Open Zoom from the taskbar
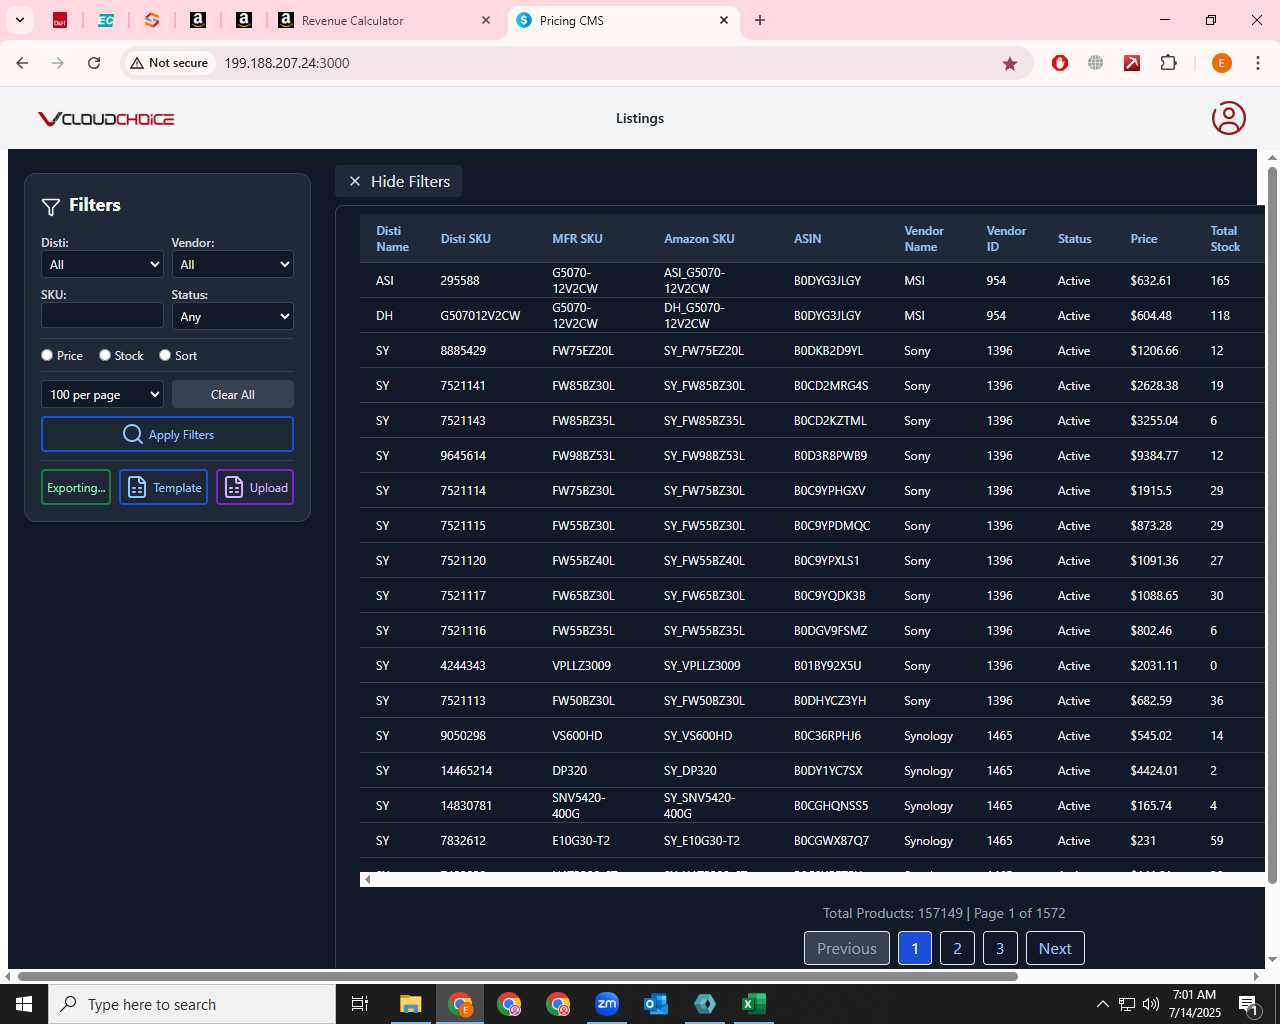1280x1024 pixels. (607, 1004)
